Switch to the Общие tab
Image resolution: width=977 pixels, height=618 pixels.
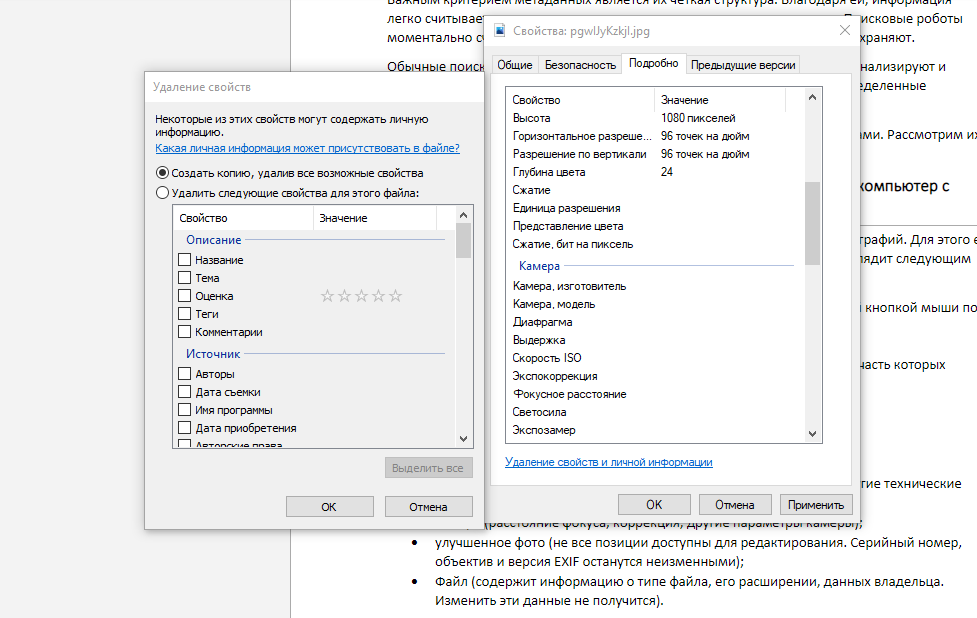pyautogui.click(x=515, y=65)
